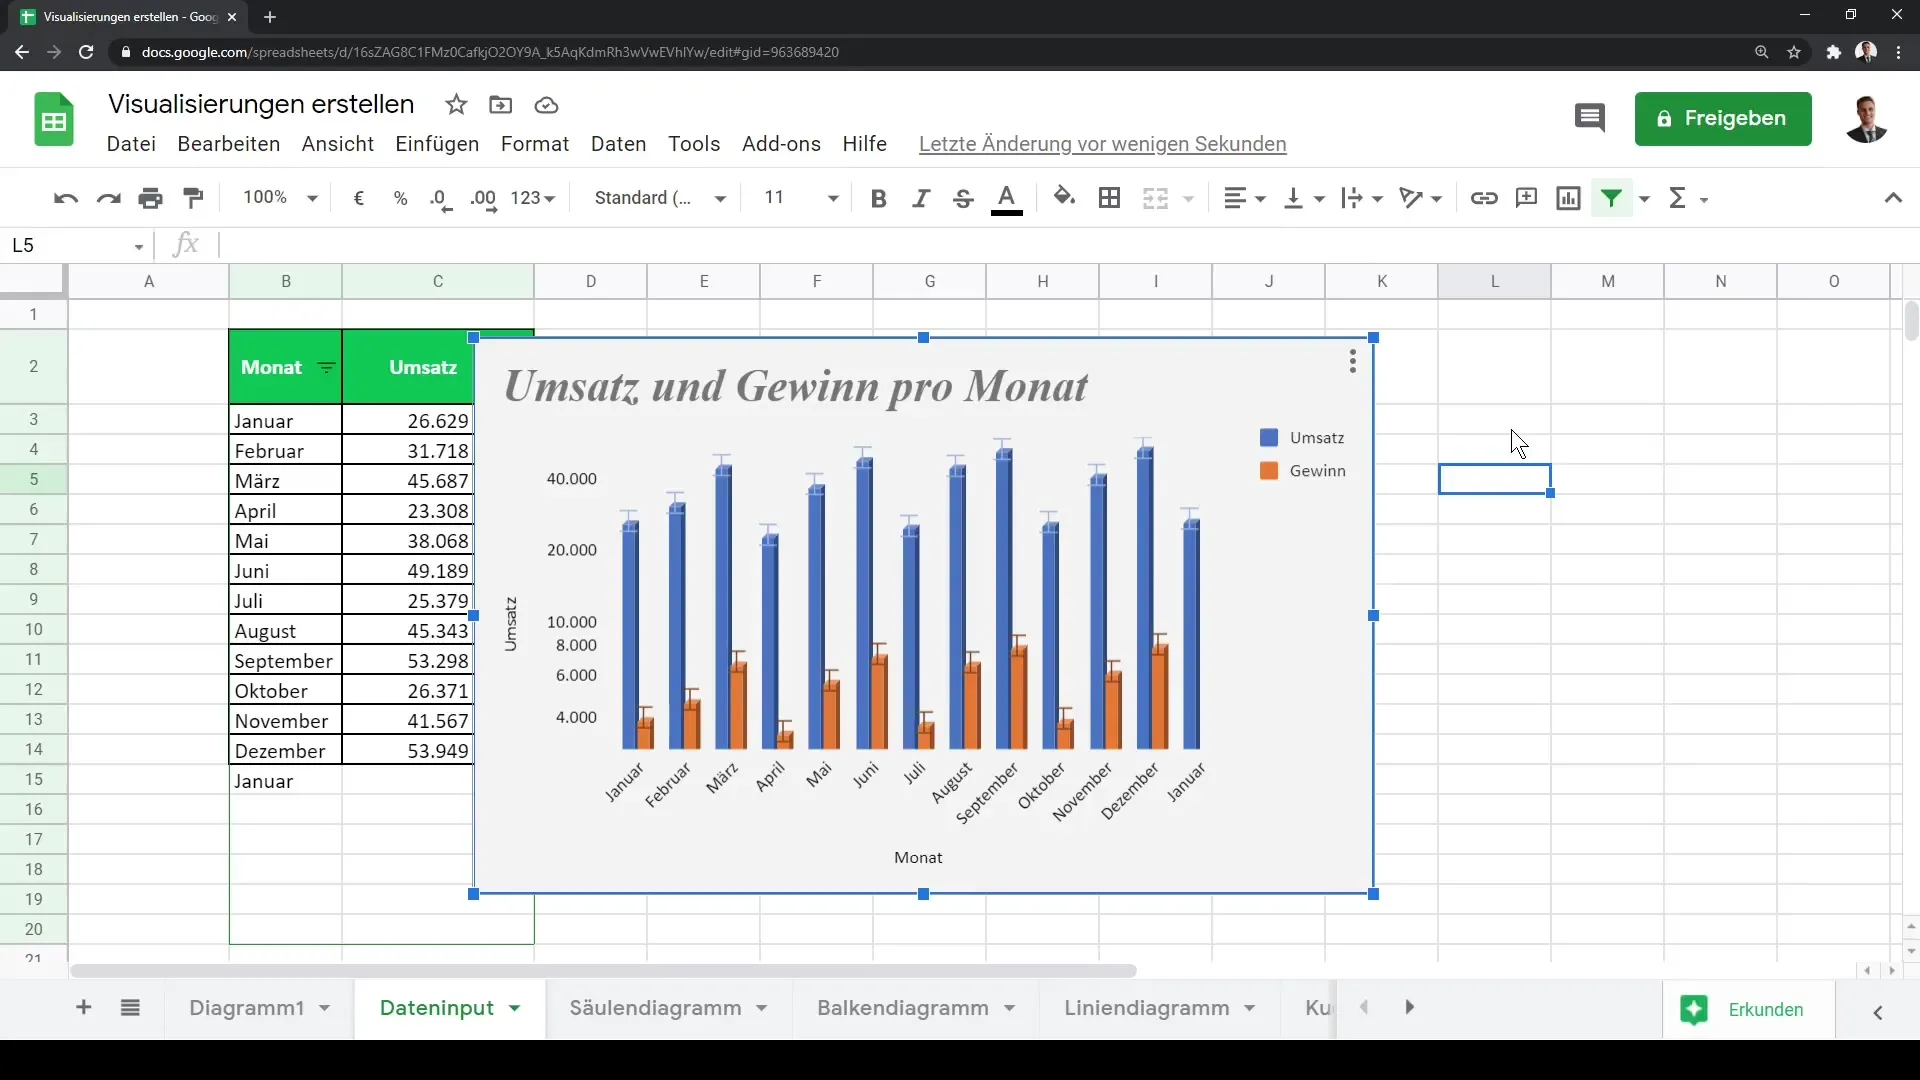This screenshot has width=1920, height=1080.
Task: Collapse the menus with chevron up
Action: click(x=1893, y=198)
